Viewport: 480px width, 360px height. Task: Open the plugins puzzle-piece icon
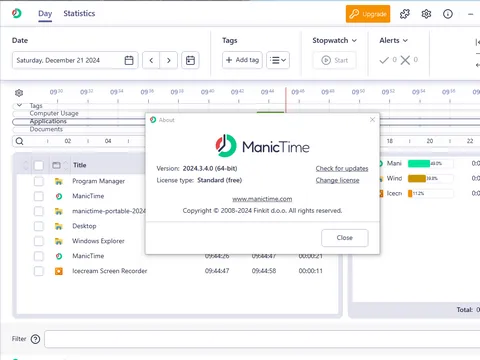click(405, 14)
